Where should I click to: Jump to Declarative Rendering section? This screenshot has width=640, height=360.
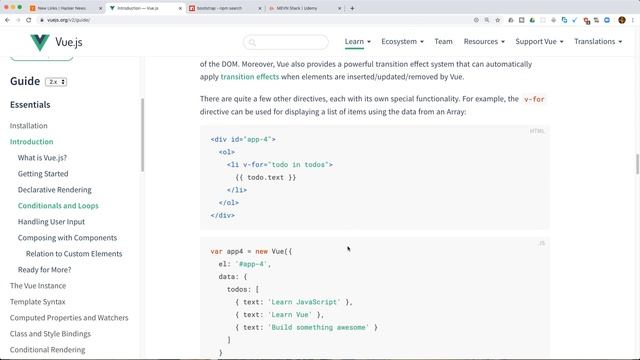coord(54,190)
